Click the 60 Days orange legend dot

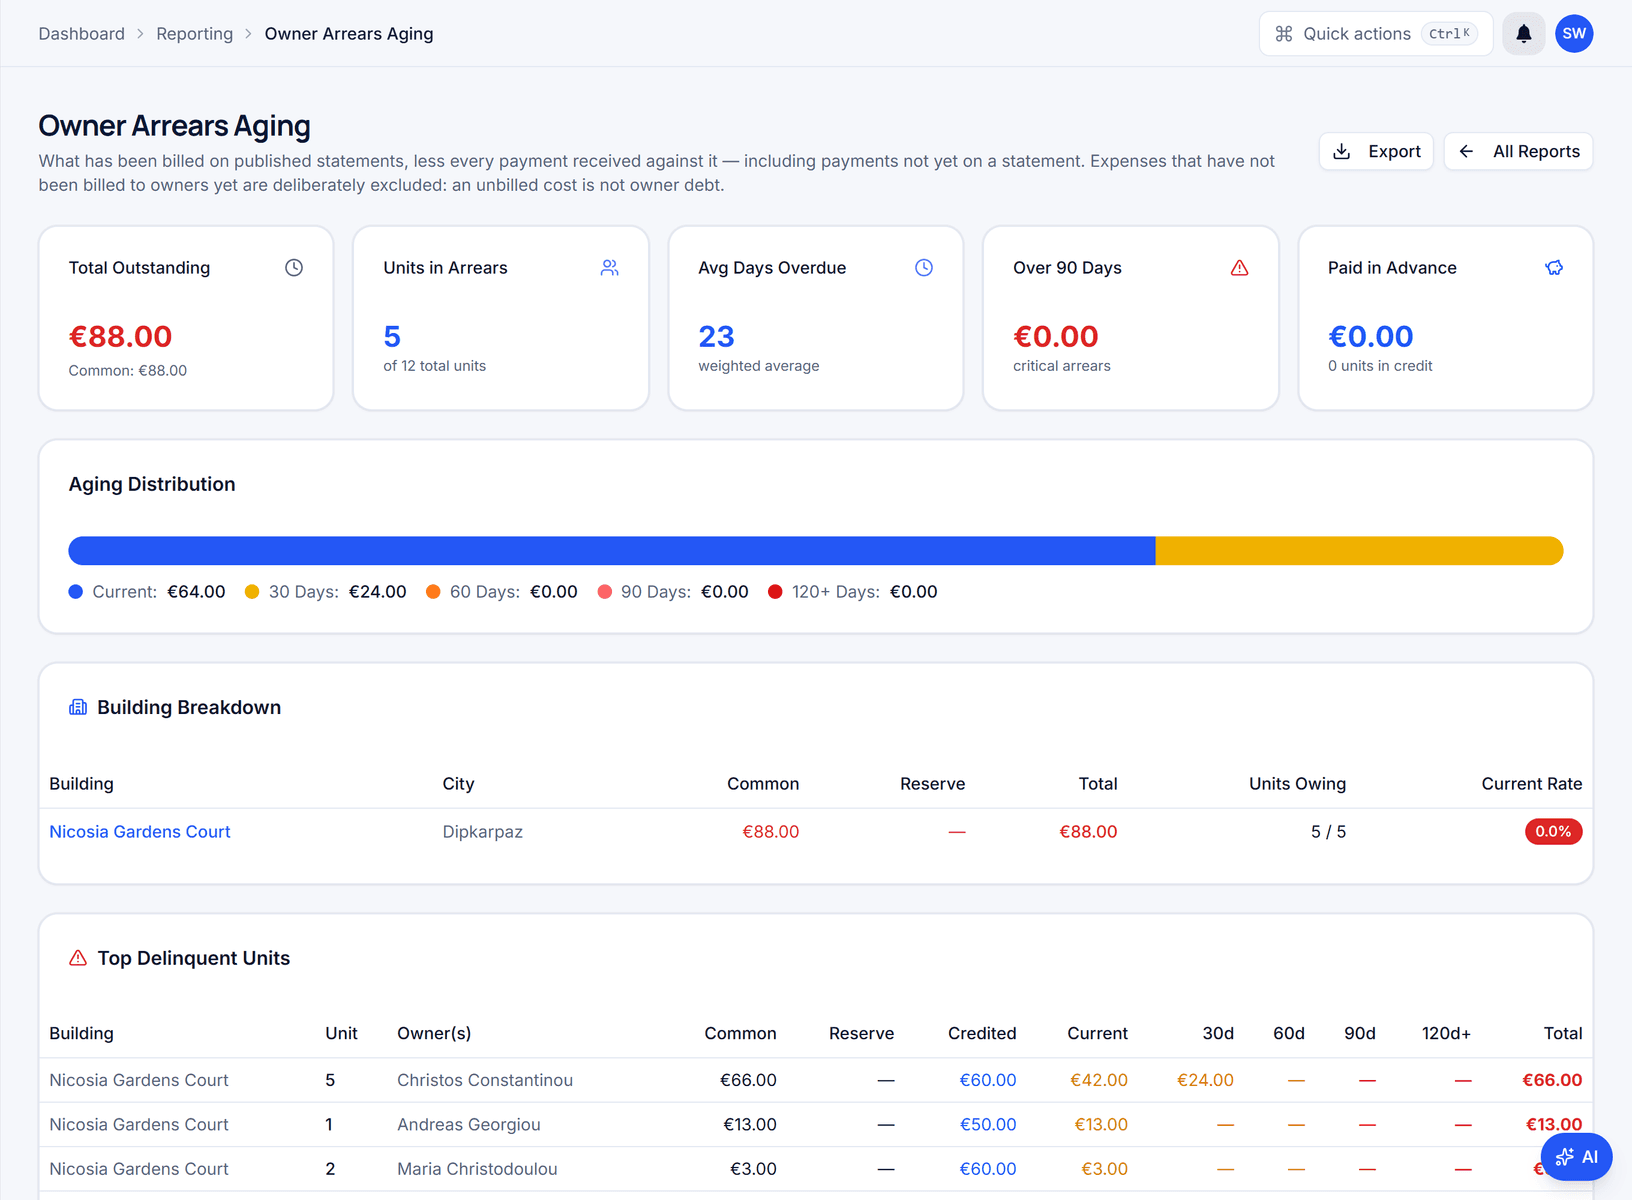coord(433,592)
